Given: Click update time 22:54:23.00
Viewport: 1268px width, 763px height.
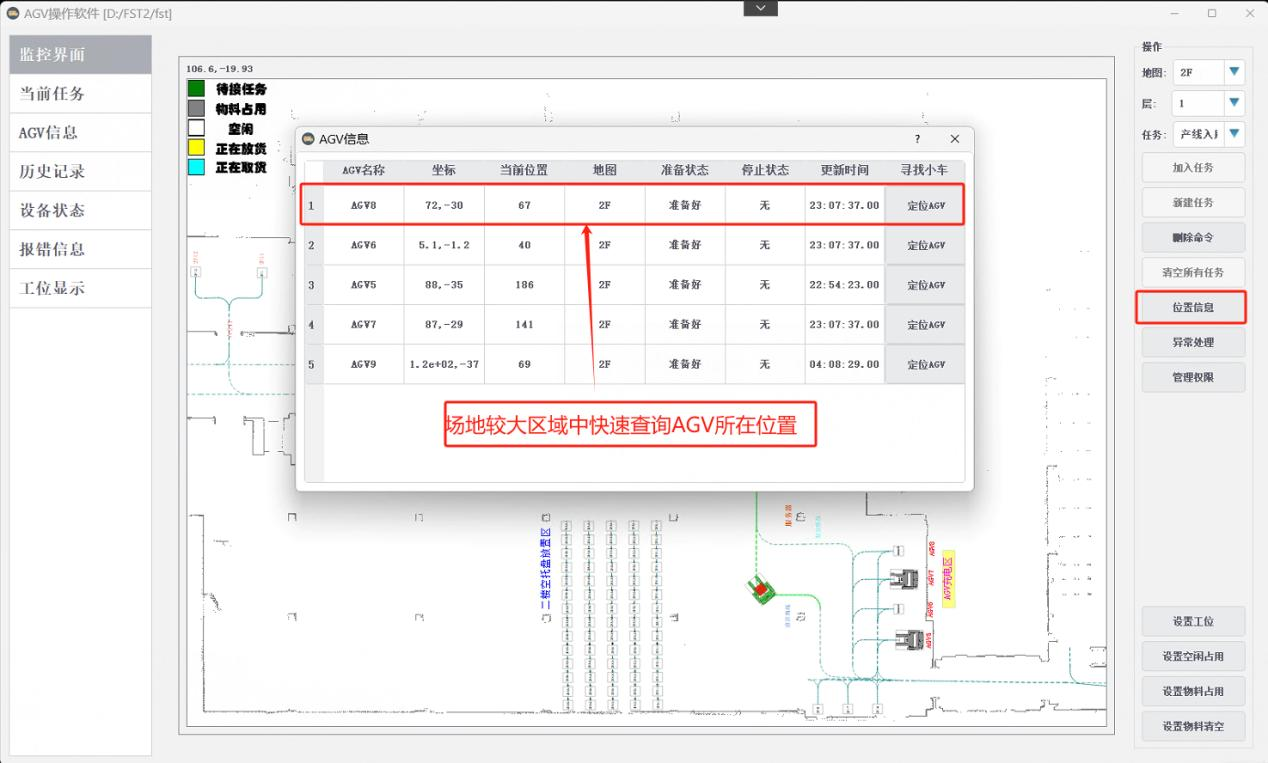Looking at the screenshot, I should point(844,285).
